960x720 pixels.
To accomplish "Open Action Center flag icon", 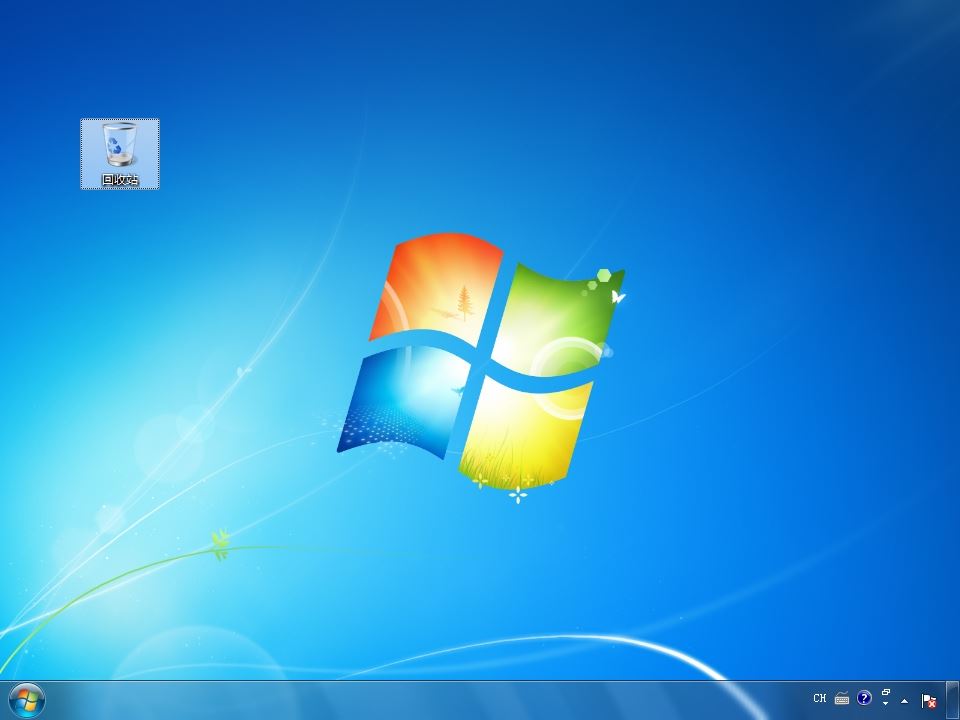I will 929,700.
